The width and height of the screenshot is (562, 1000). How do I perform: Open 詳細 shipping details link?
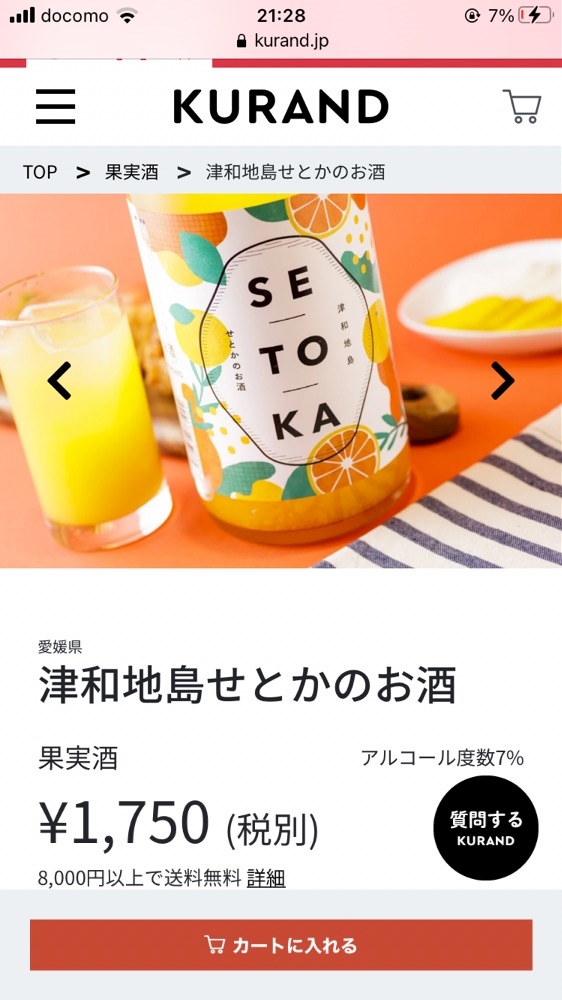pos(266,878)
